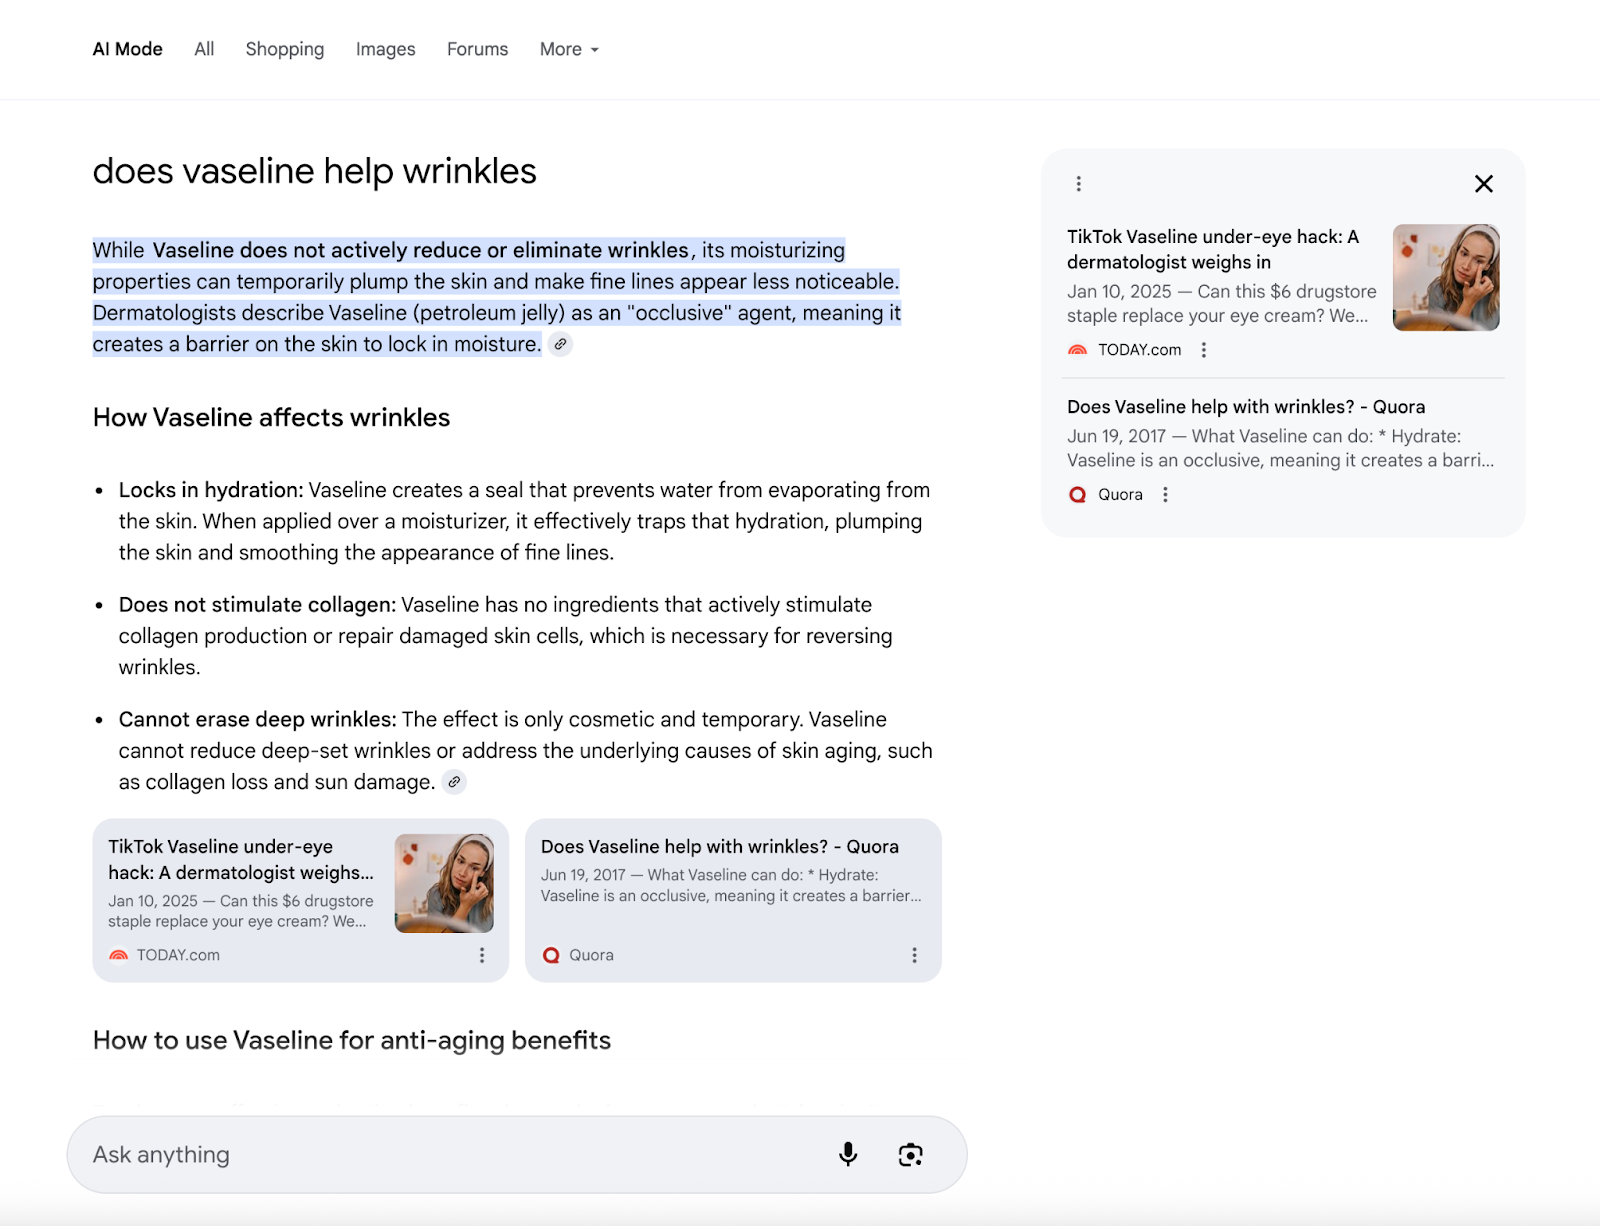Click the microphone icon in the search bar

point(848,1154)
